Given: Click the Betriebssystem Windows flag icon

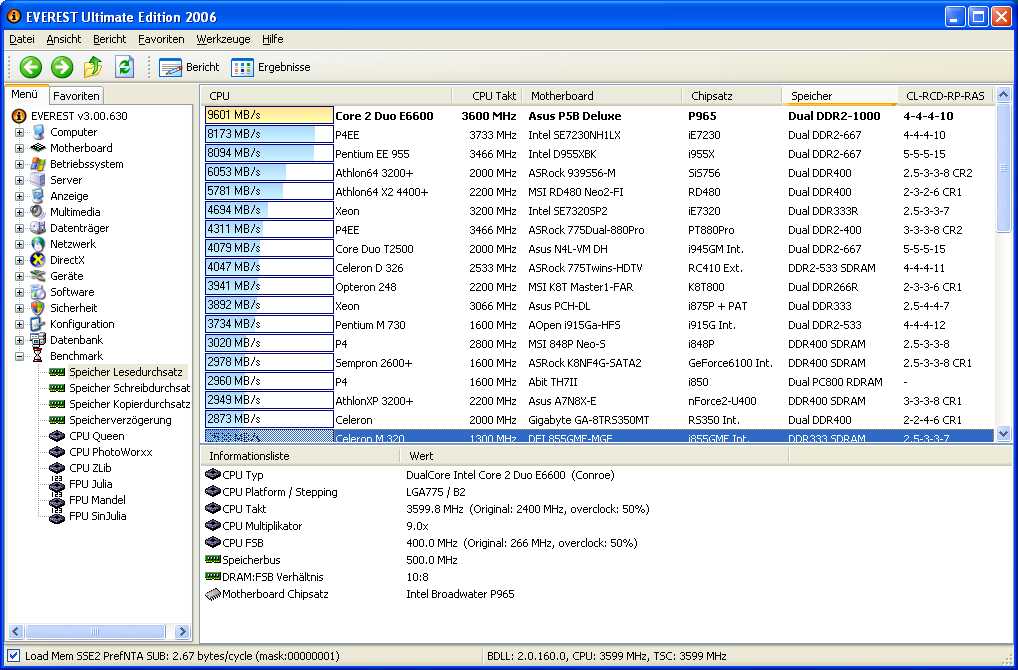Looking at the screenshot, I should point(38,164).
